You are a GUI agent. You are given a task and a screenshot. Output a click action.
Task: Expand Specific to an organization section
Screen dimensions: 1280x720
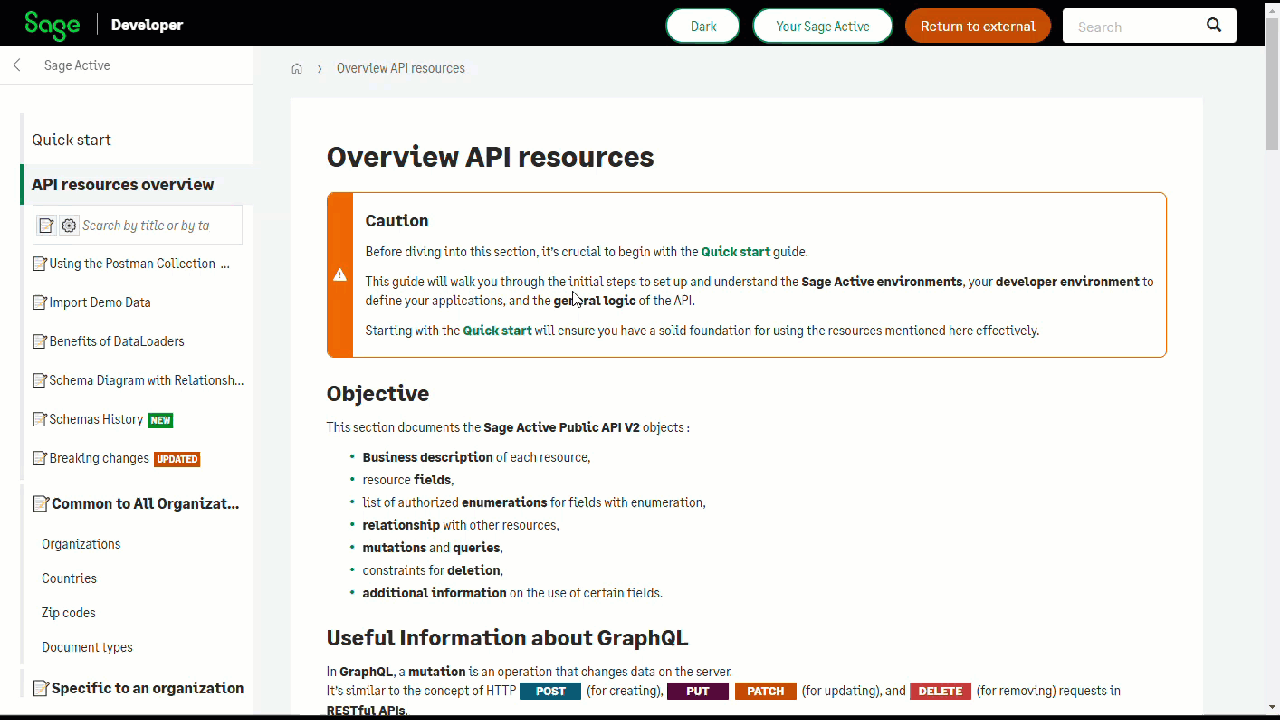pos(148,688)
